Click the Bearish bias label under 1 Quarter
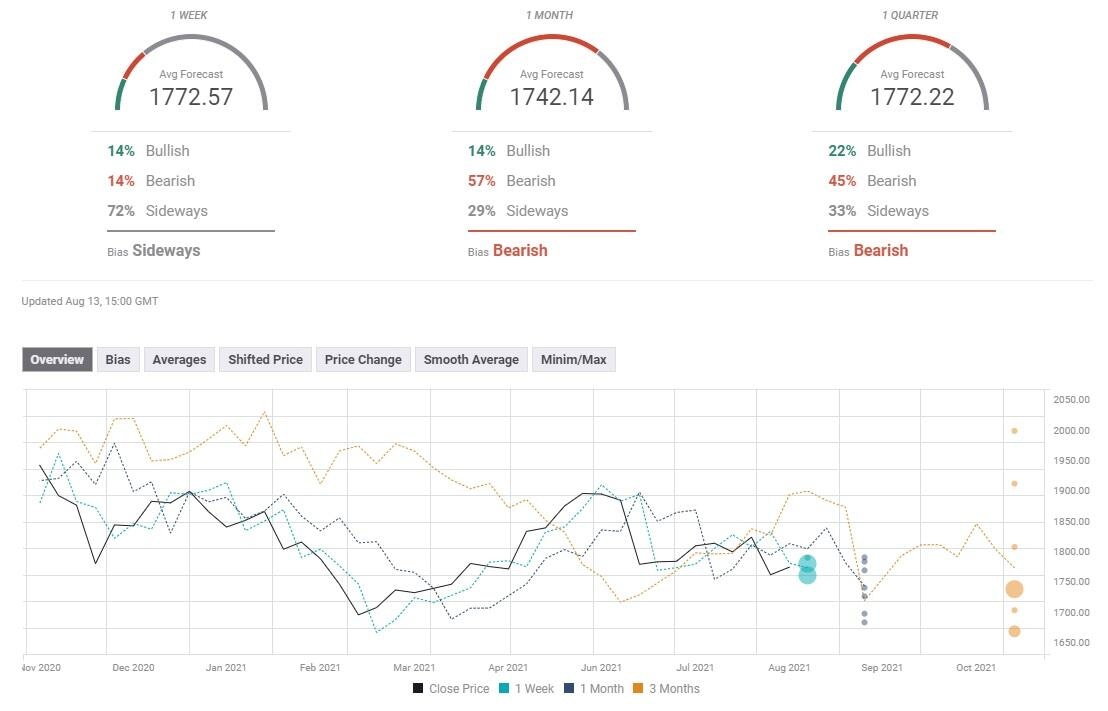Image resolution: width=1108 pixels, height=711 pixels. (x=878, y=250)
